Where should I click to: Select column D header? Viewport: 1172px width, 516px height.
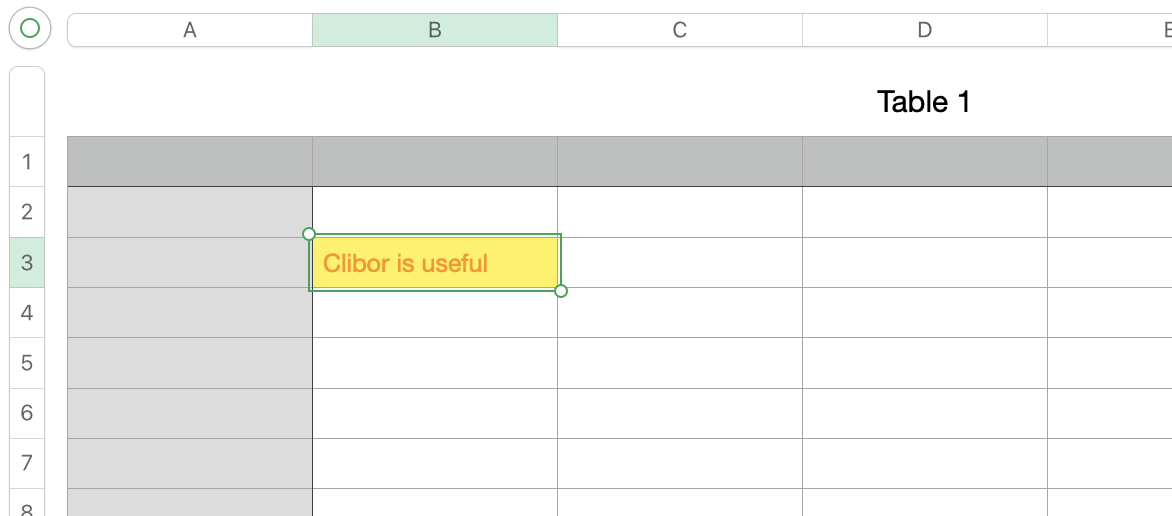pos(925,30)
